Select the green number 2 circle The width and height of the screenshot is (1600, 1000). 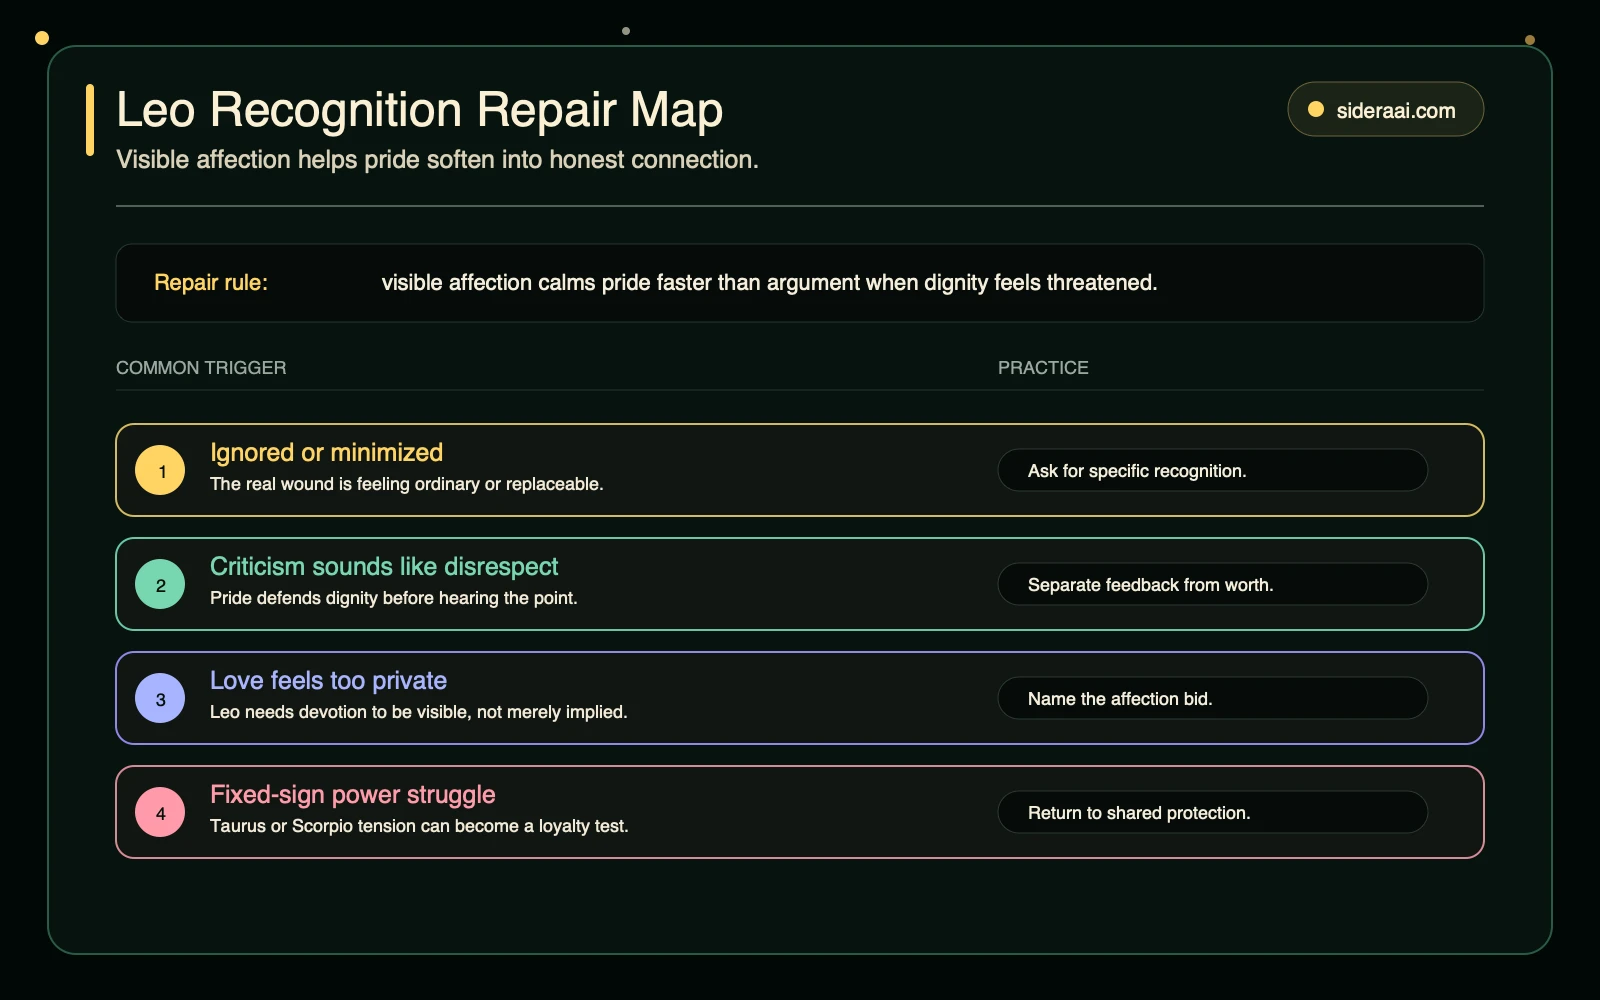(x=160, y=584)
